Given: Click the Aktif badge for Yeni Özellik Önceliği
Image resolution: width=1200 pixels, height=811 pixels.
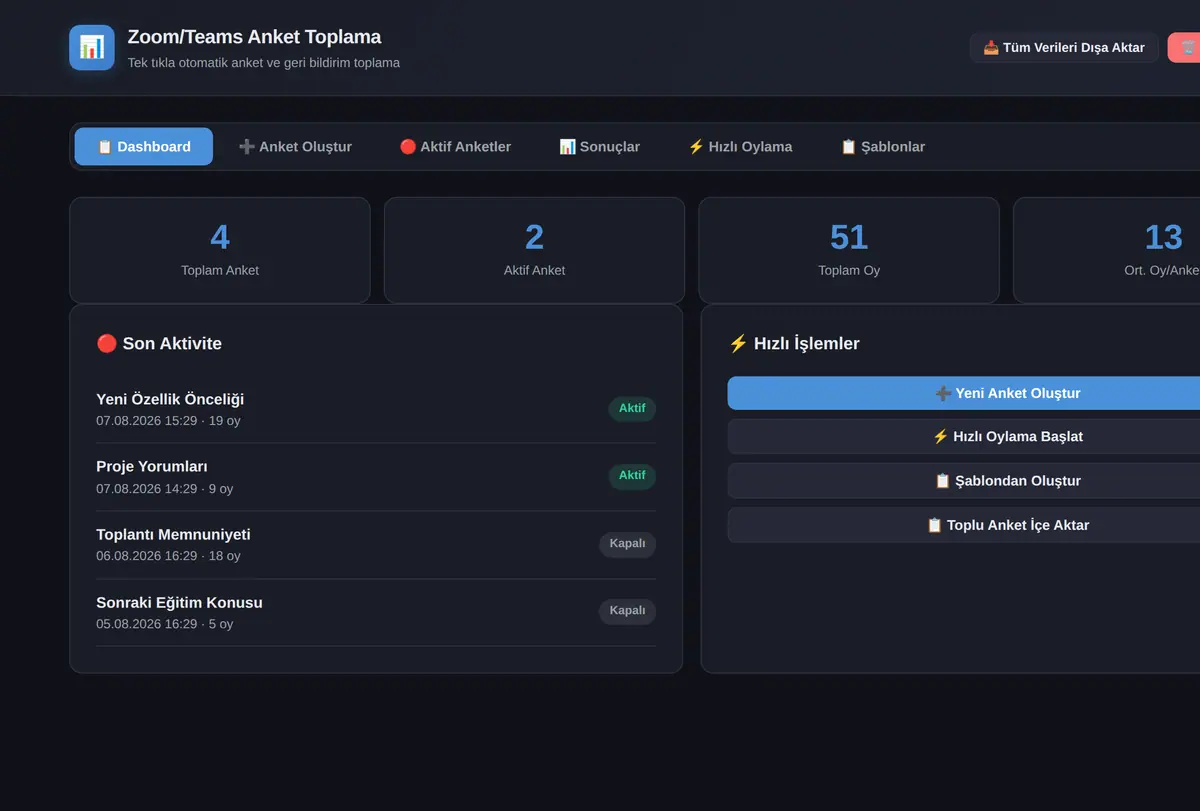Looking at the screenshot, I should click(x=632, y=408).
